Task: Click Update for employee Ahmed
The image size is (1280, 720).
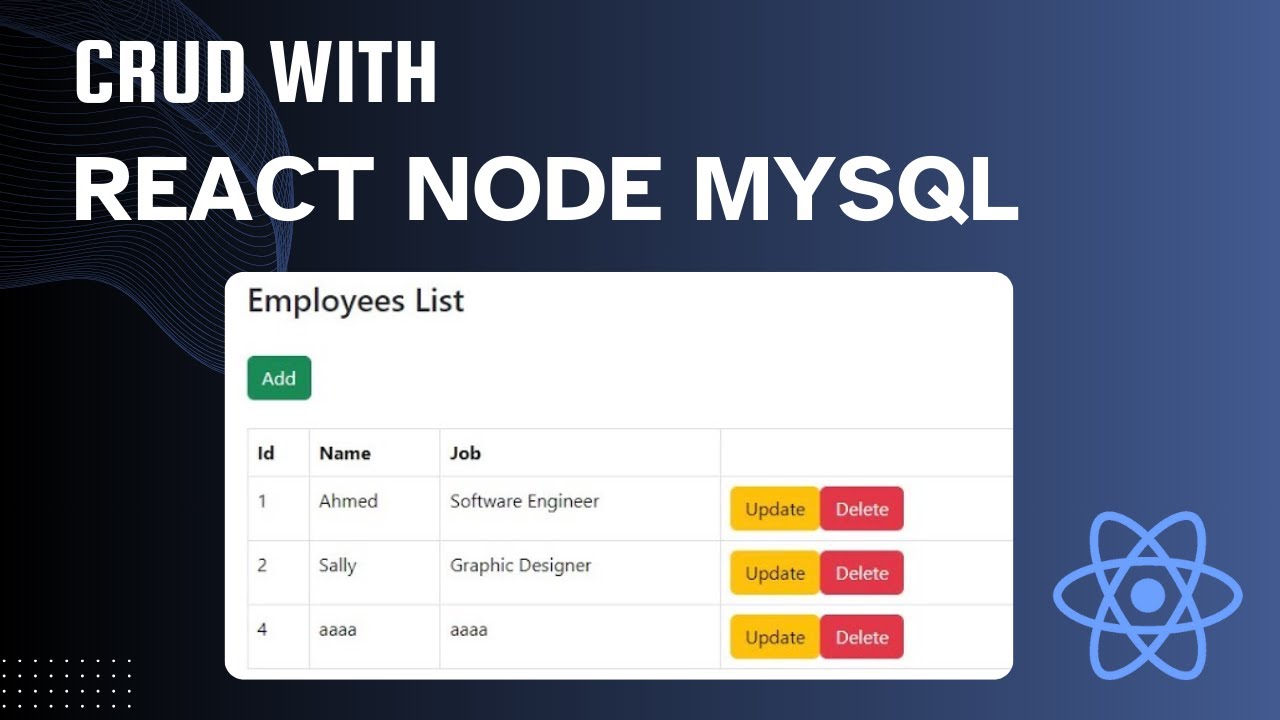Action: pos(775,509)
